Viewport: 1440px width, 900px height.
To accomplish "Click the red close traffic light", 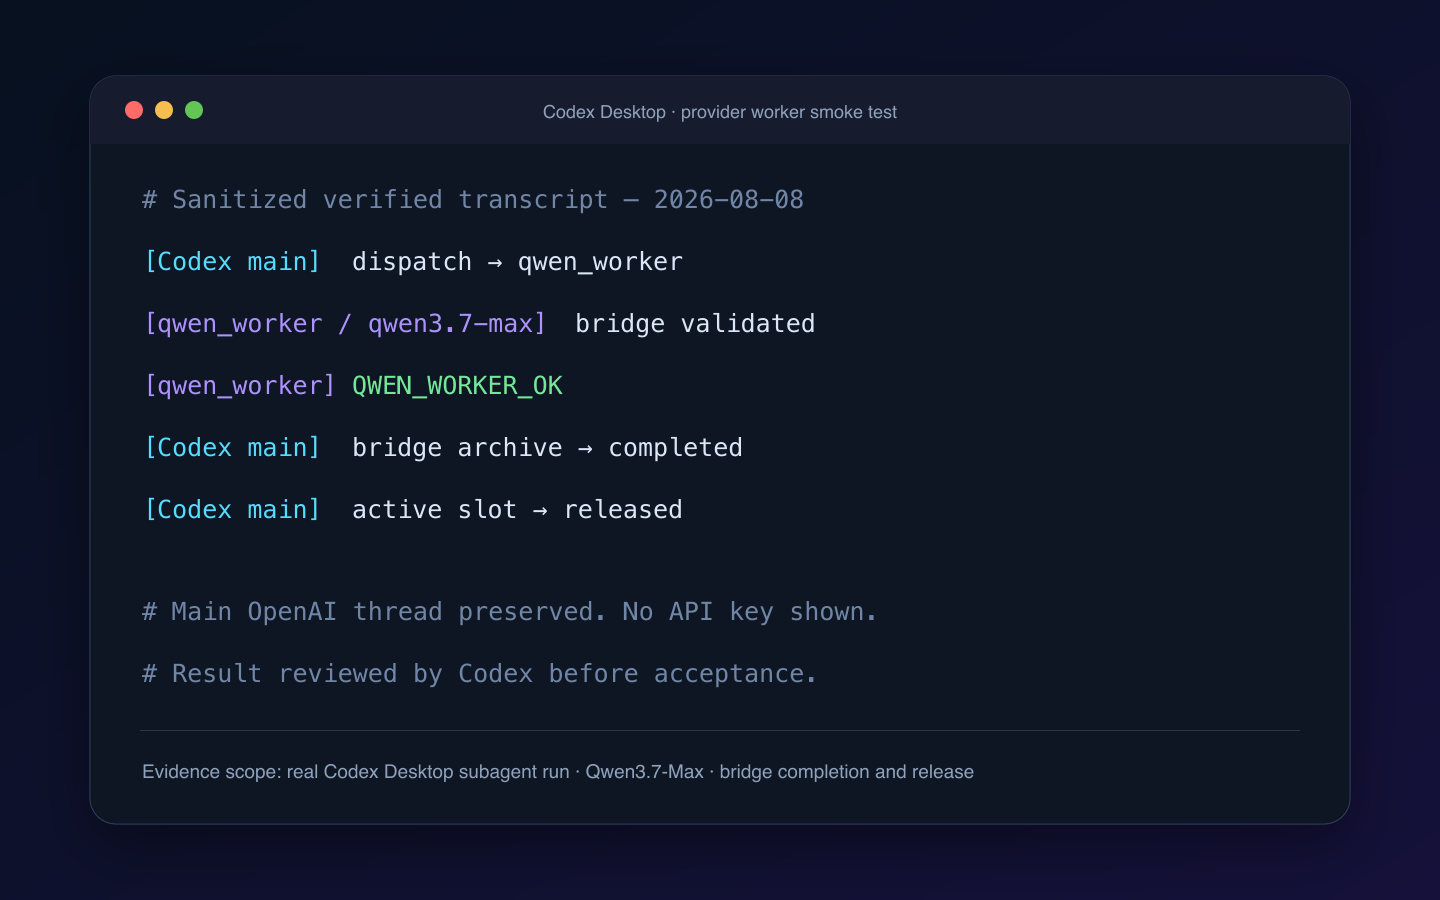I will (x=134, y=110).
